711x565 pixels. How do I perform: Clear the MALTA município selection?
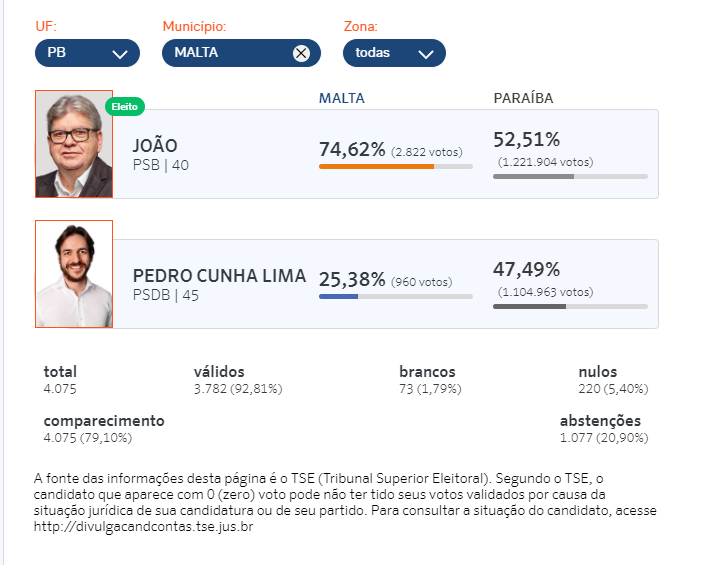coord(301,53)
